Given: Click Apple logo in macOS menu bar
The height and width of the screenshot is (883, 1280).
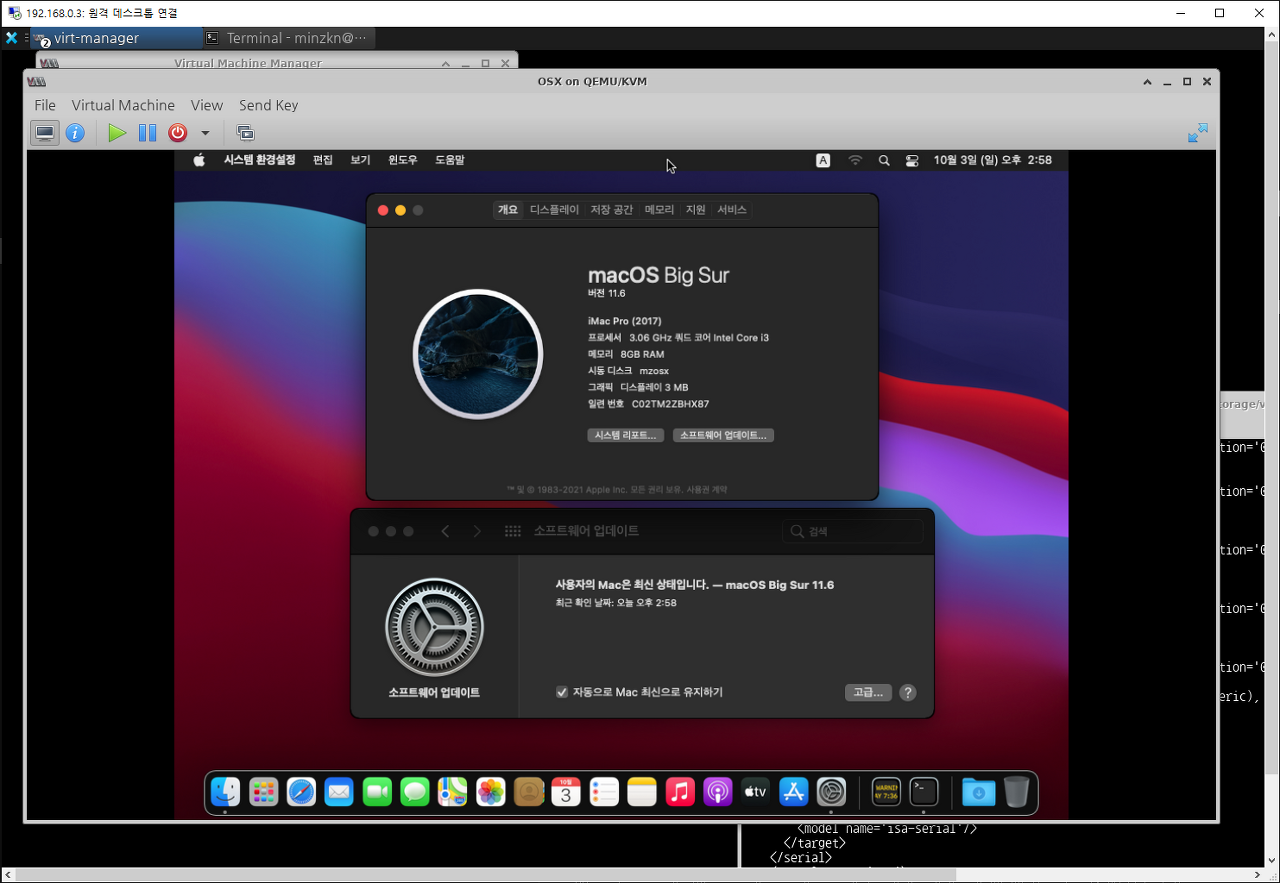Looking at the screenshot, I should [199, 160].
